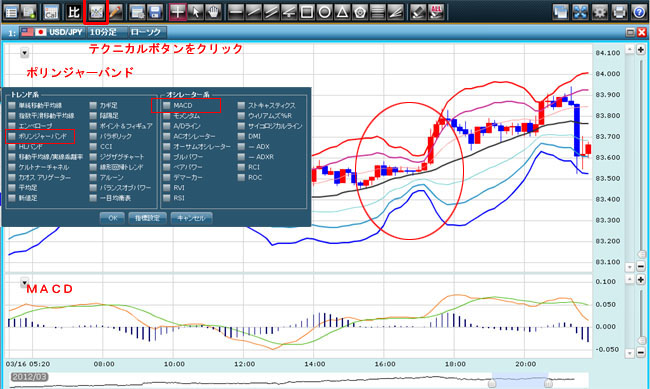
Task: Open the help question mark icon
Action: (x=638, y=12)
